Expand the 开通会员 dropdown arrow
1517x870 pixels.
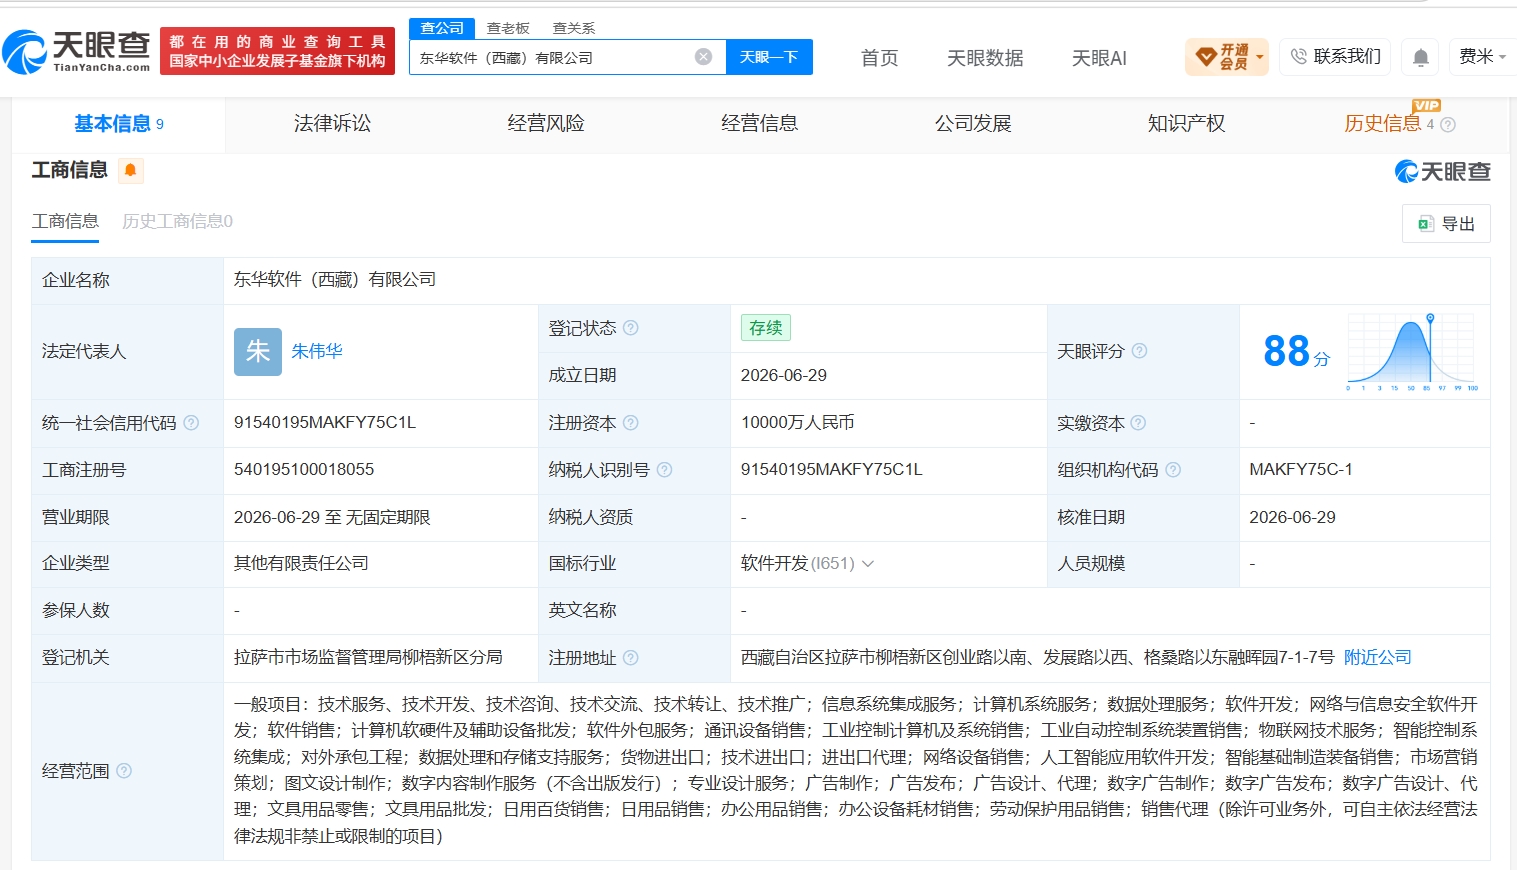click(x=1260, y=57)
